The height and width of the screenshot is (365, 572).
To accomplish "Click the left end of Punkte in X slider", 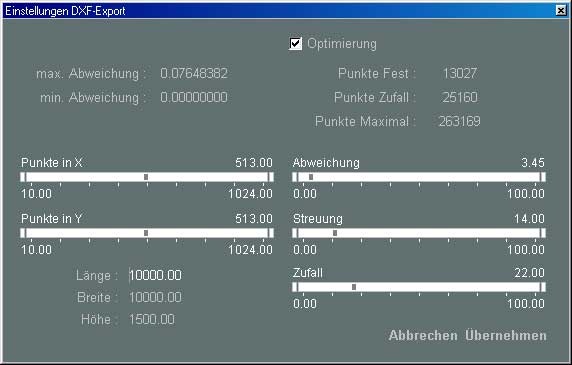I will point(23,177).
